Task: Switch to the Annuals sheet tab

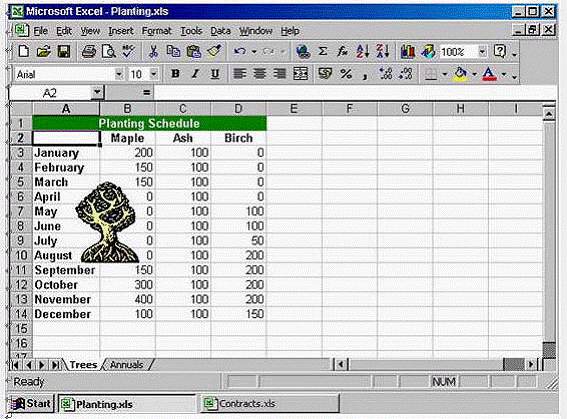Action: [x=127, y=365]
